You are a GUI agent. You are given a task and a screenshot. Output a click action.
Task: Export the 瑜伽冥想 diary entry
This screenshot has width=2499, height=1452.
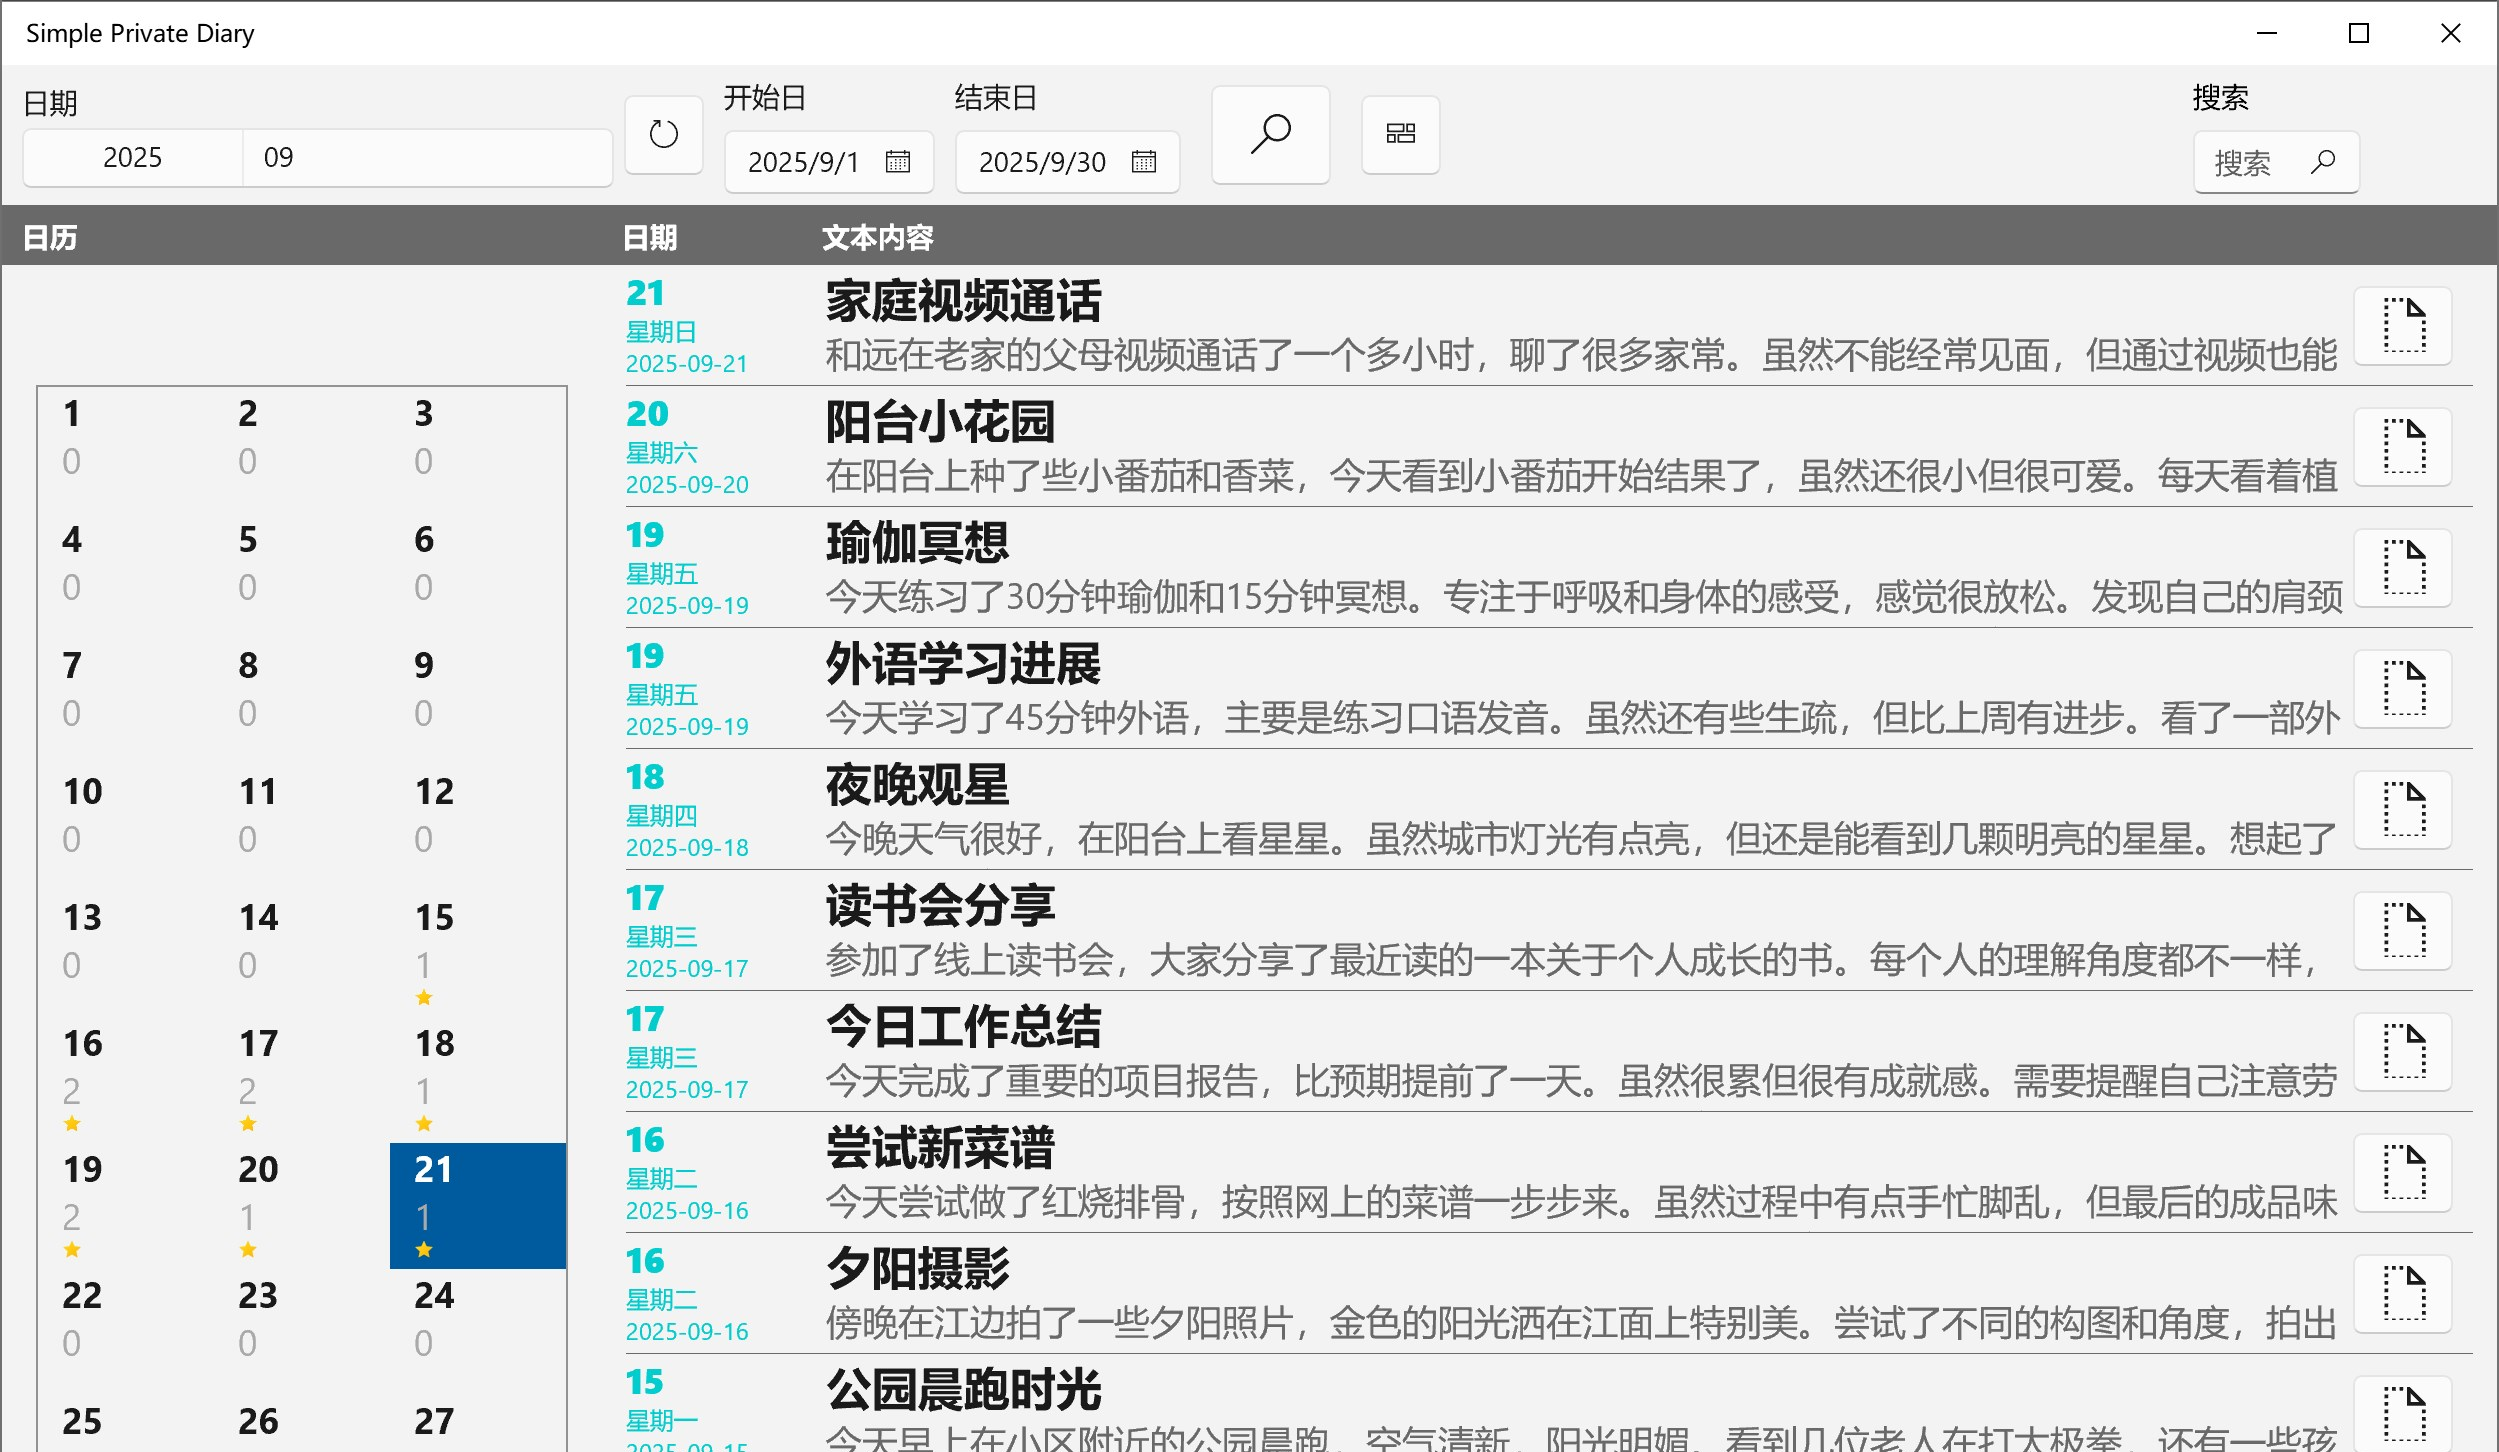pos(2403,568)
